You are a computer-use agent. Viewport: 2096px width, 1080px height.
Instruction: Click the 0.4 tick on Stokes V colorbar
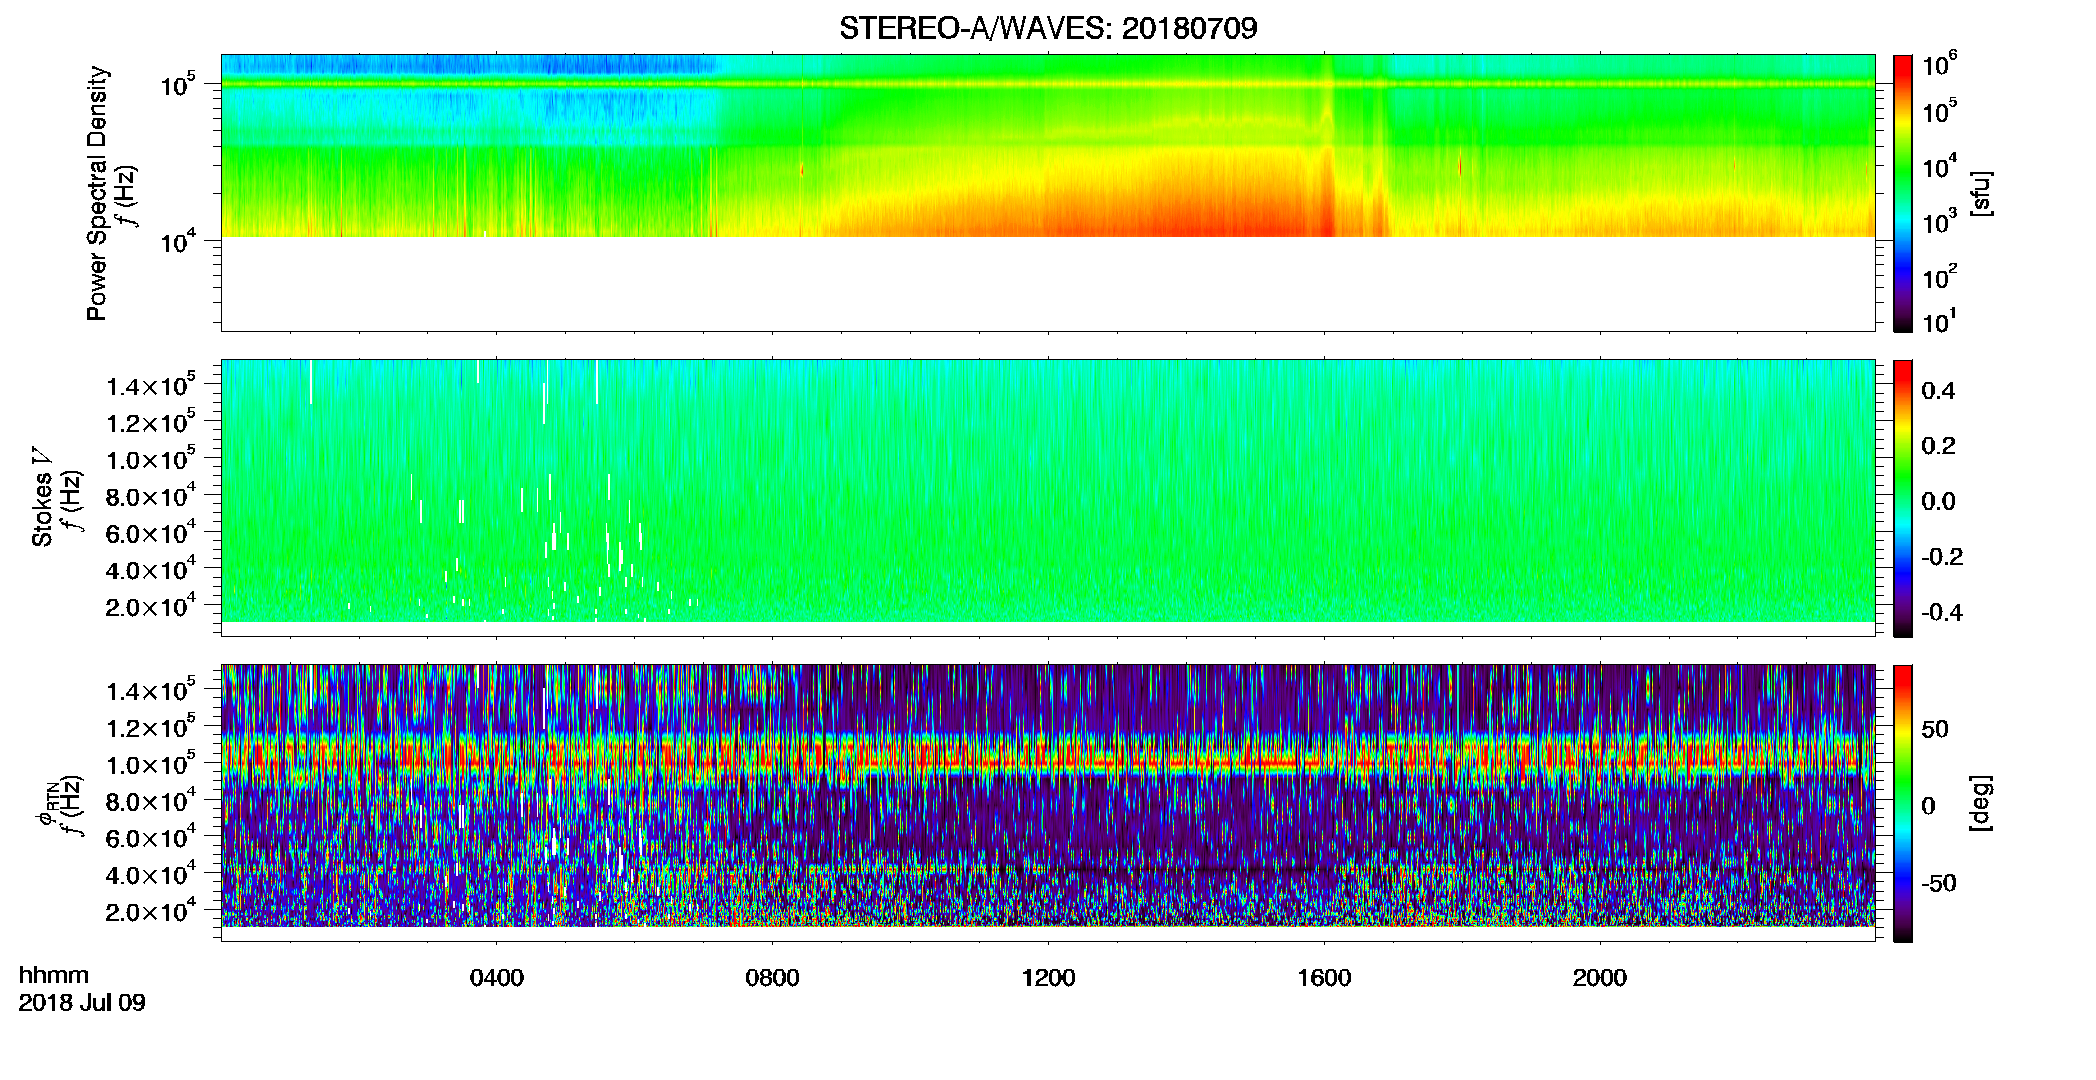pos(1938,391)
